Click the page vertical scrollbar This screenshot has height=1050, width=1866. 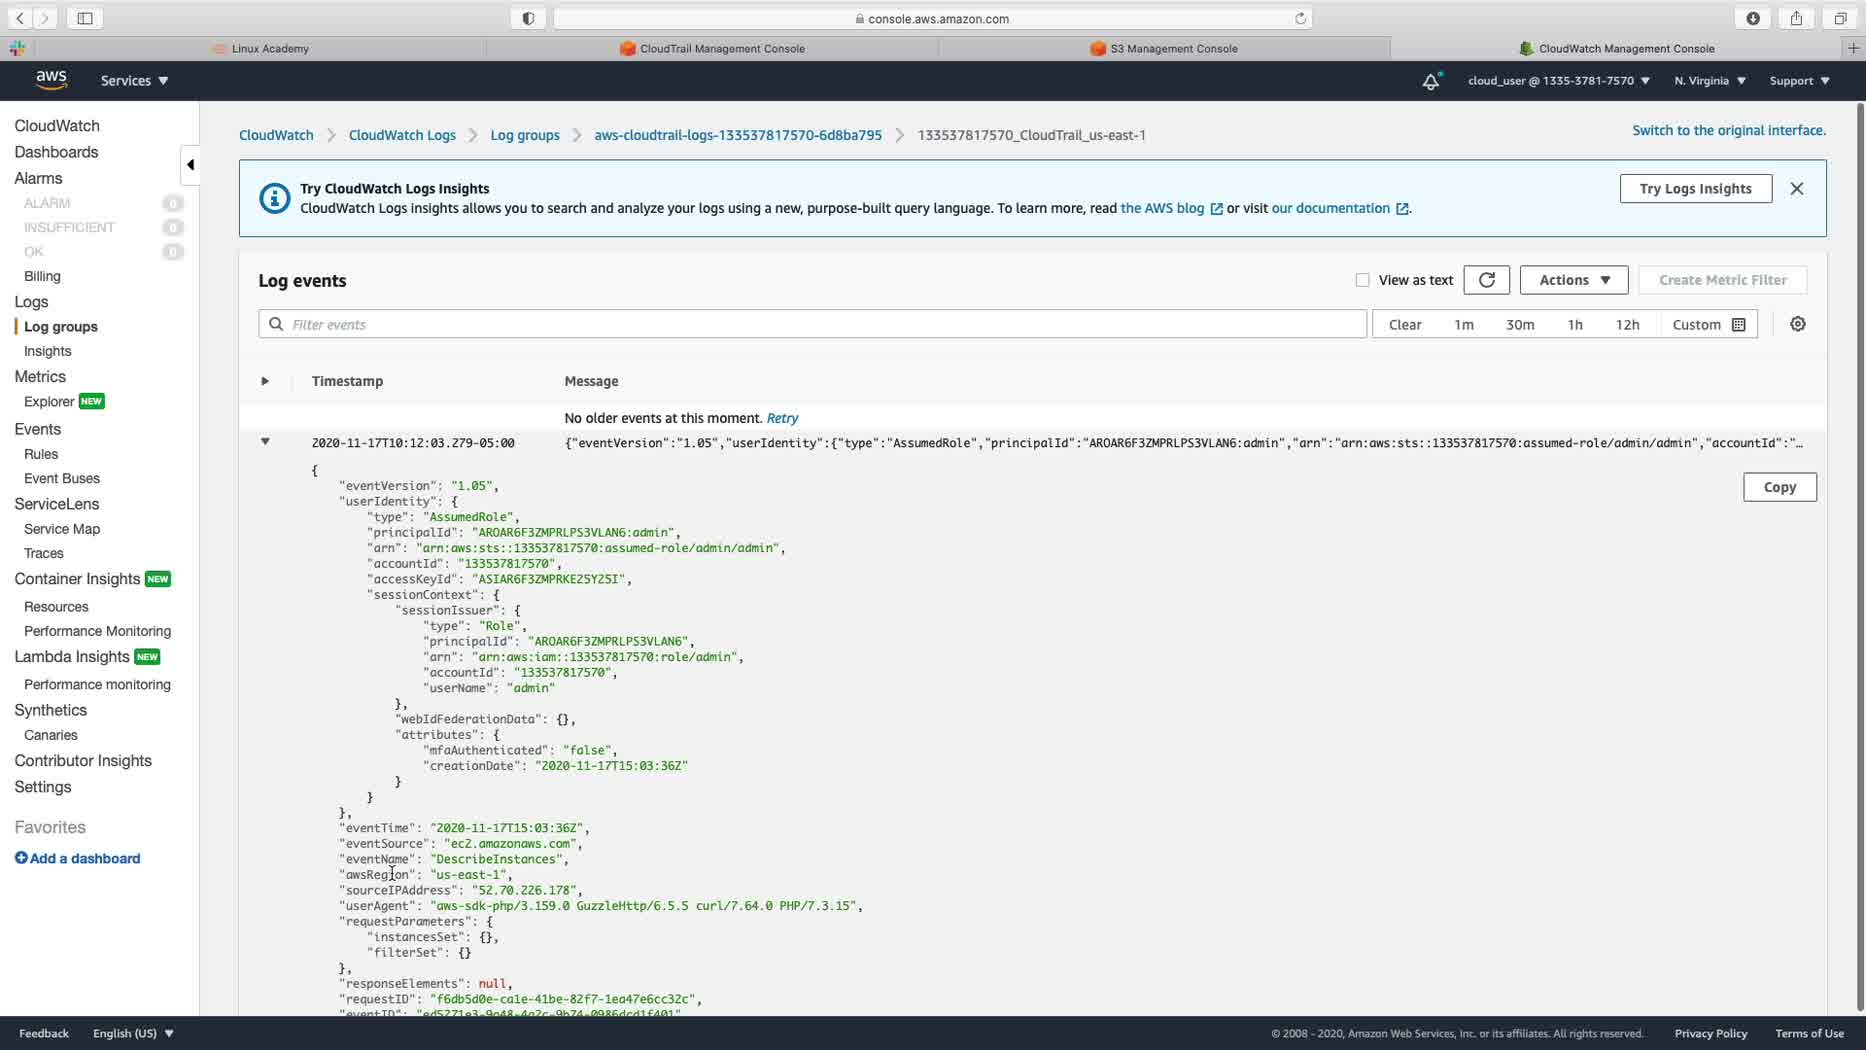[1860, 558]
